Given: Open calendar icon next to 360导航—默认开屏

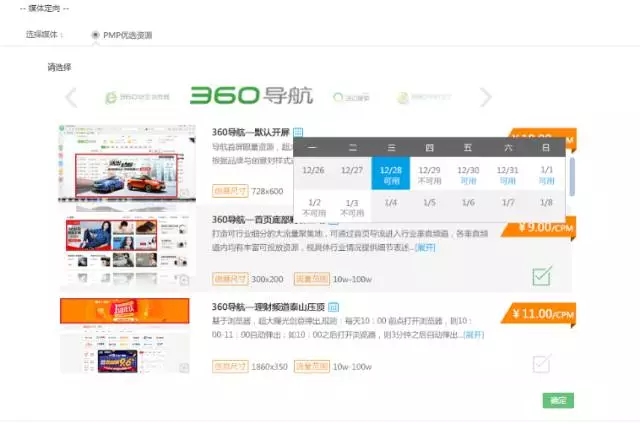Looking at the screenshot, I should 298,132.
